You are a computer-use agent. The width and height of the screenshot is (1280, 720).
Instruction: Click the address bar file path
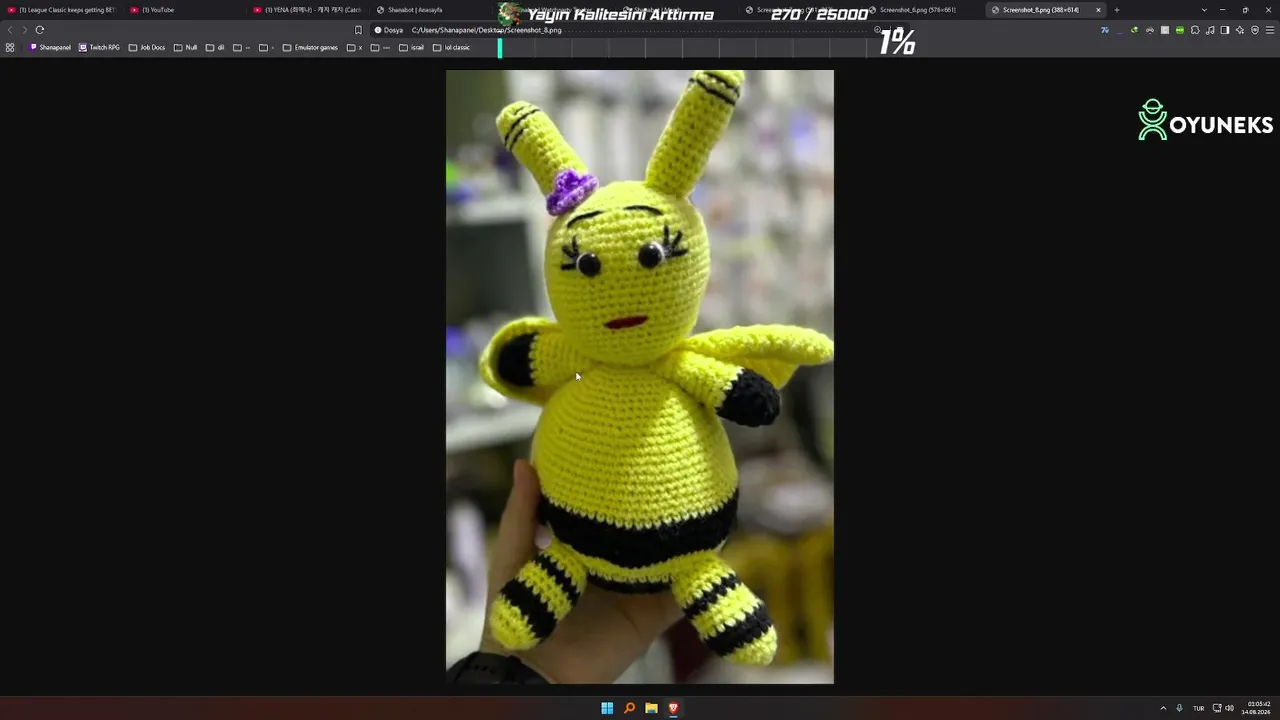(486, 30)
